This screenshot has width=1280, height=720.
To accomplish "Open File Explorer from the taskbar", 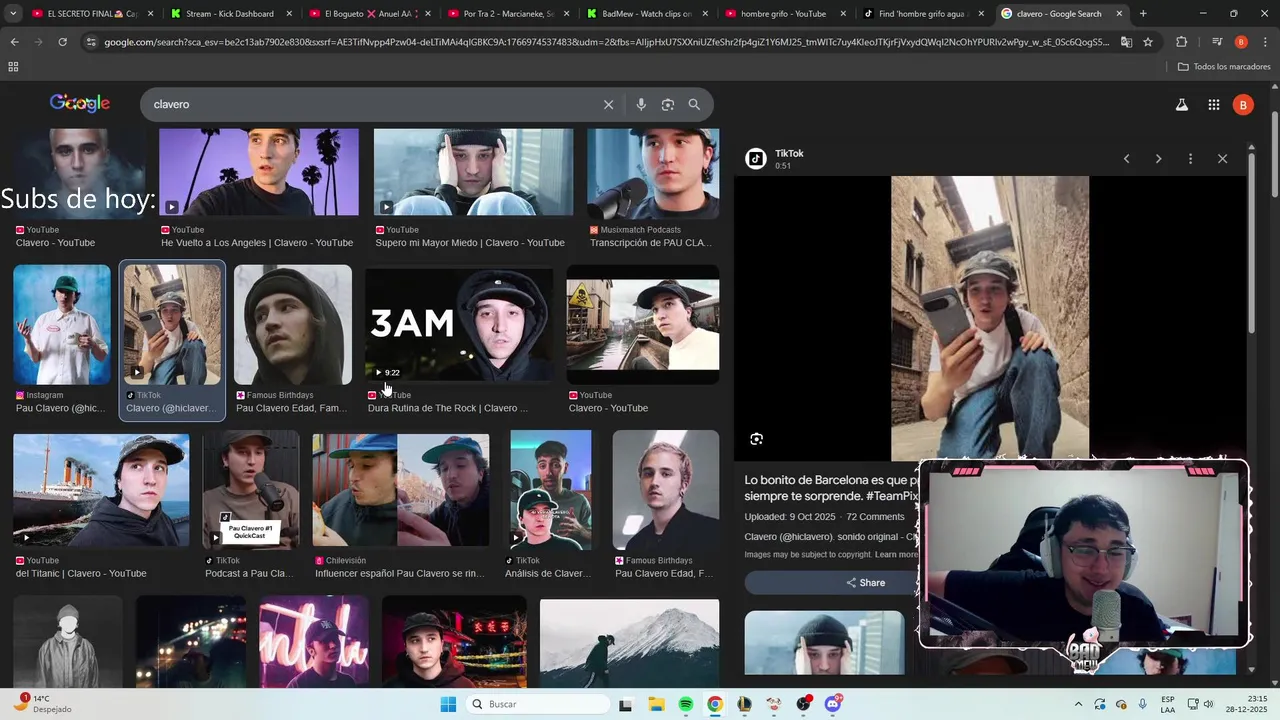I will [656, 704].
